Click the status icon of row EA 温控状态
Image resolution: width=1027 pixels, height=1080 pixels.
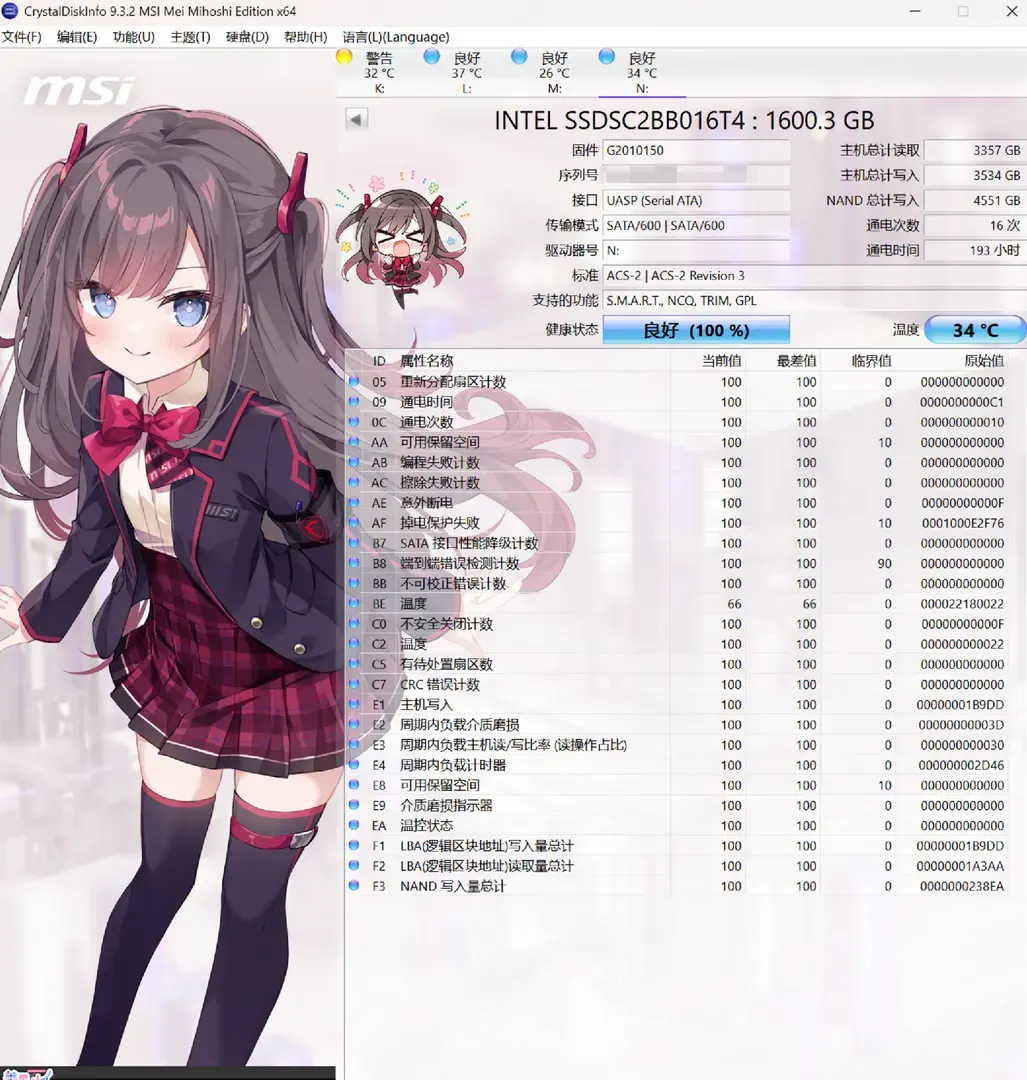(354, 824)
